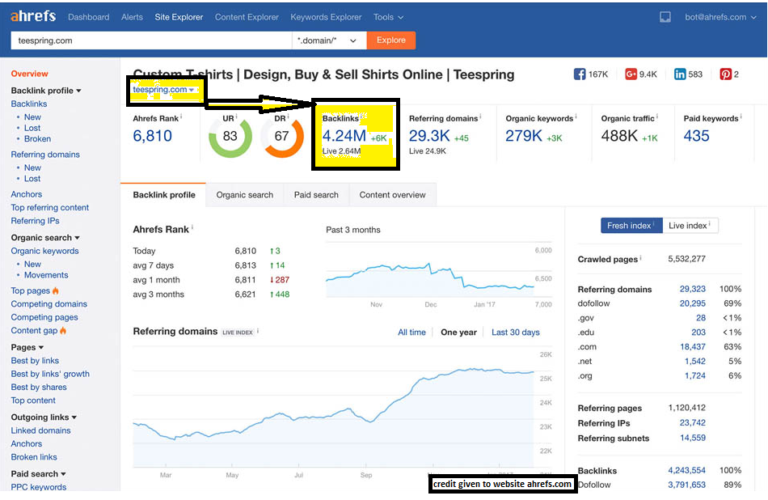The image size is (768, 500).
Task: Click the flame icon next to Content gap
Action: point(63,331)
